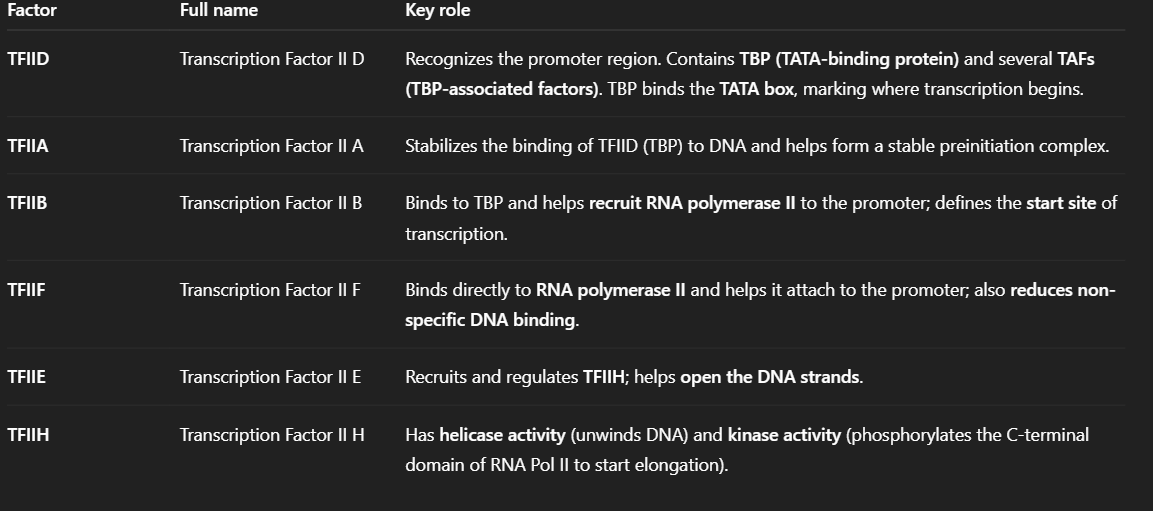Click bold 'open the DNA strands' text

point(769,377)
